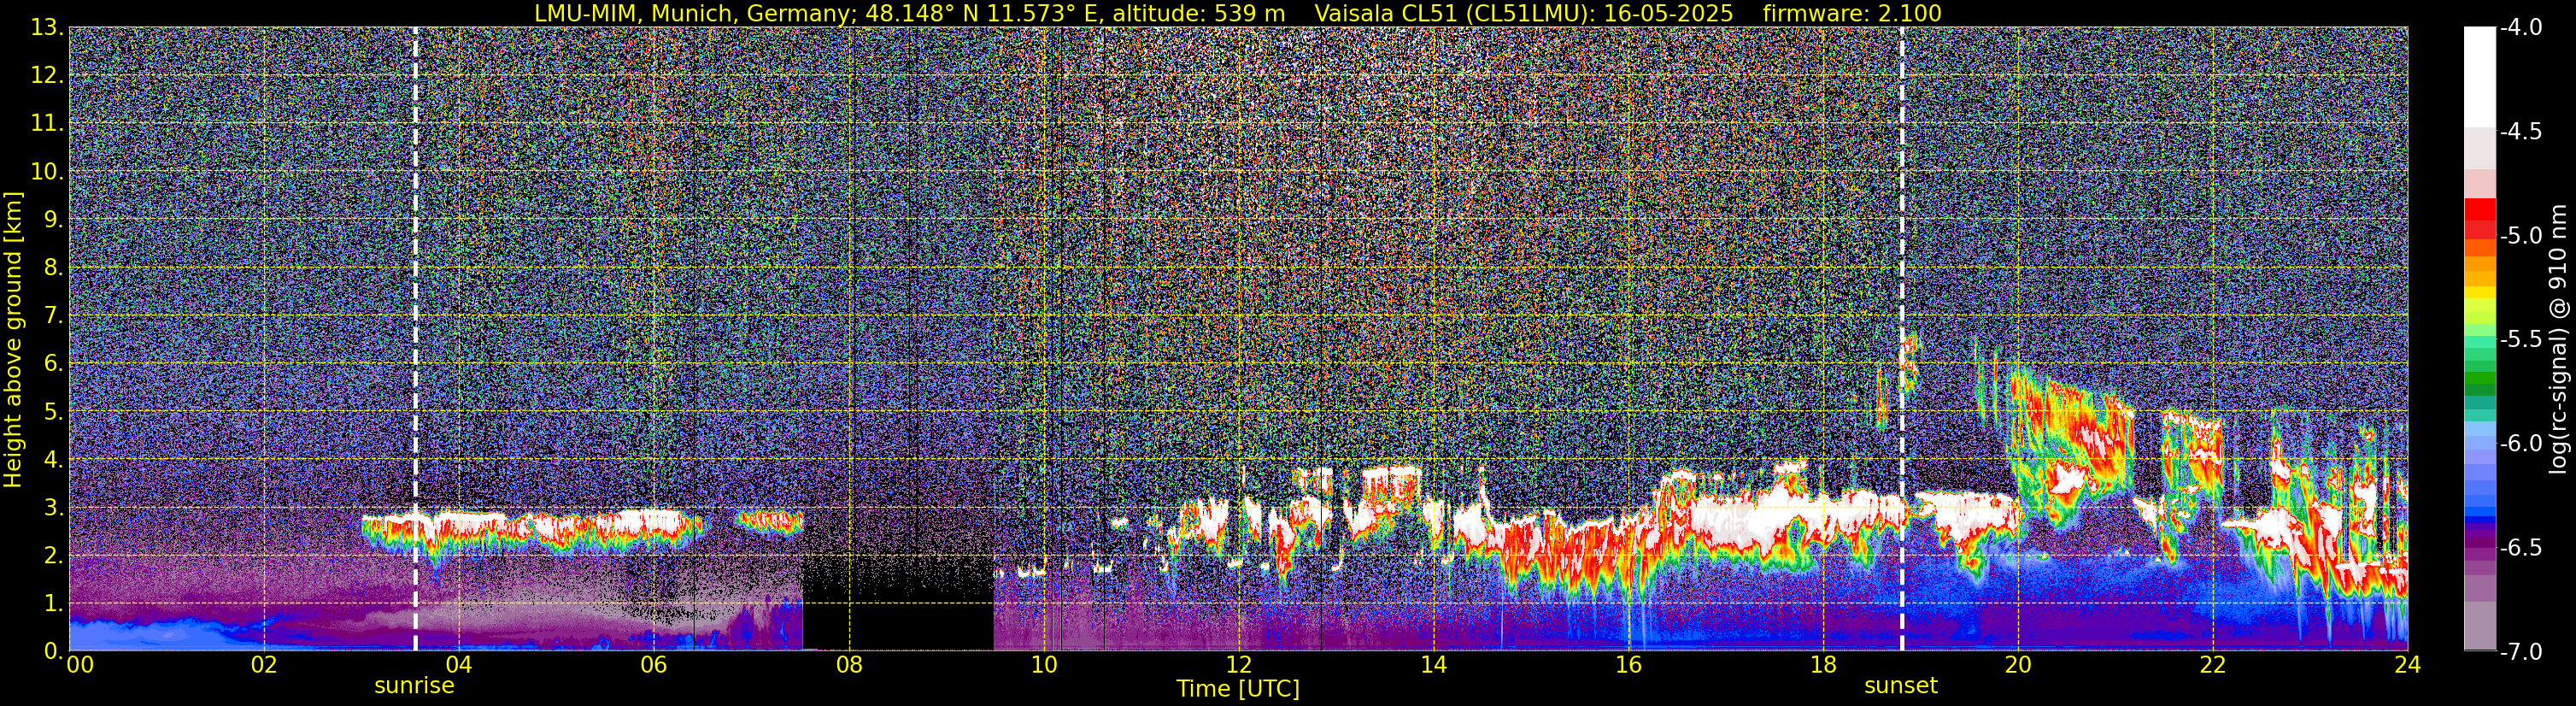Click the height-axis tick label "3."
The image size is (2576, 706).
(54, 507)
